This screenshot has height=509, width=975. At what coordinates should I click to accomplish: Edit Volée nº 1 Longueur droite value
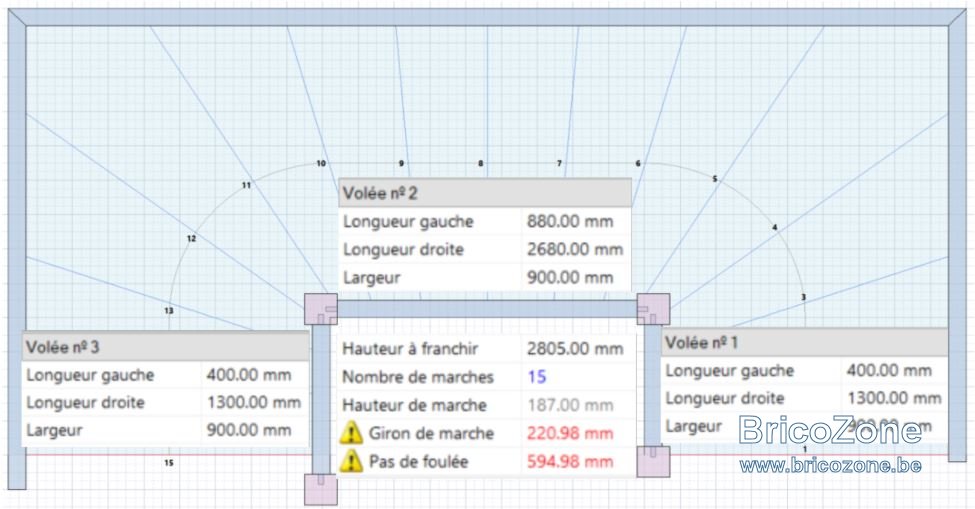coord(894,398)
